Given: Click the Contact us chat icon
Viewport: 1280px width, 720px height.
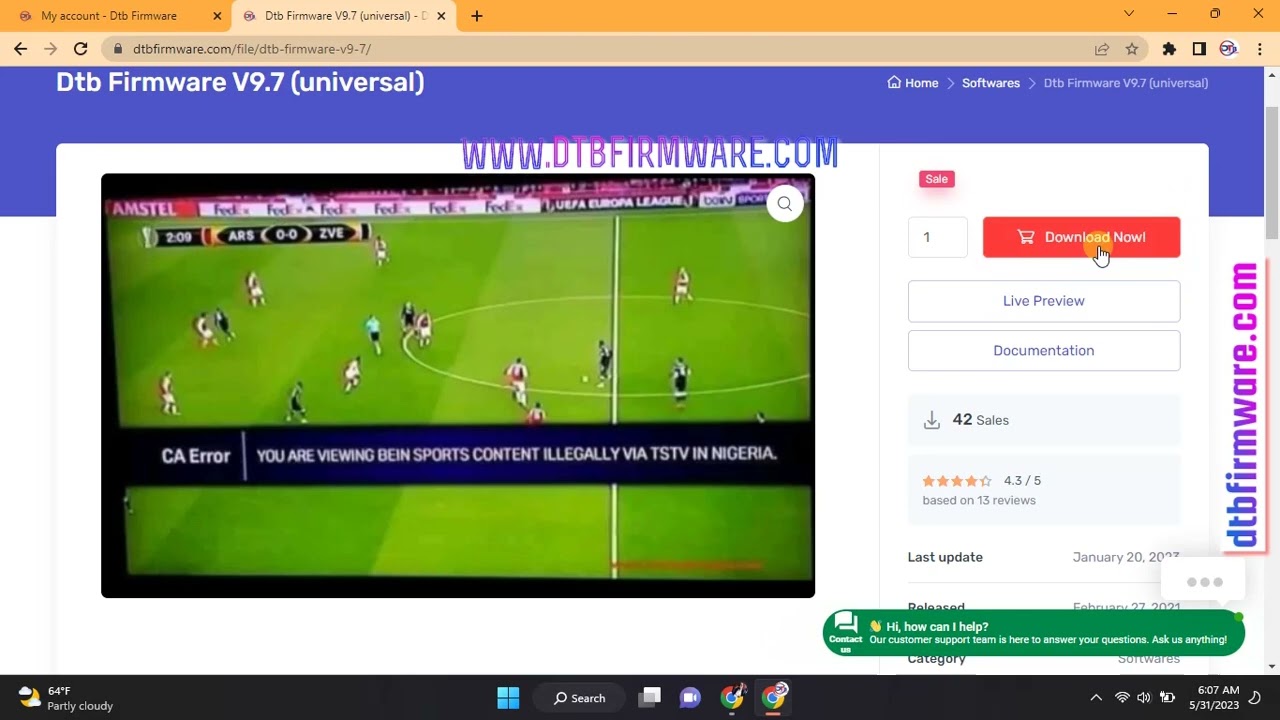Looking at the screenshot, I should pyautogui.click(x=846, y=632).
